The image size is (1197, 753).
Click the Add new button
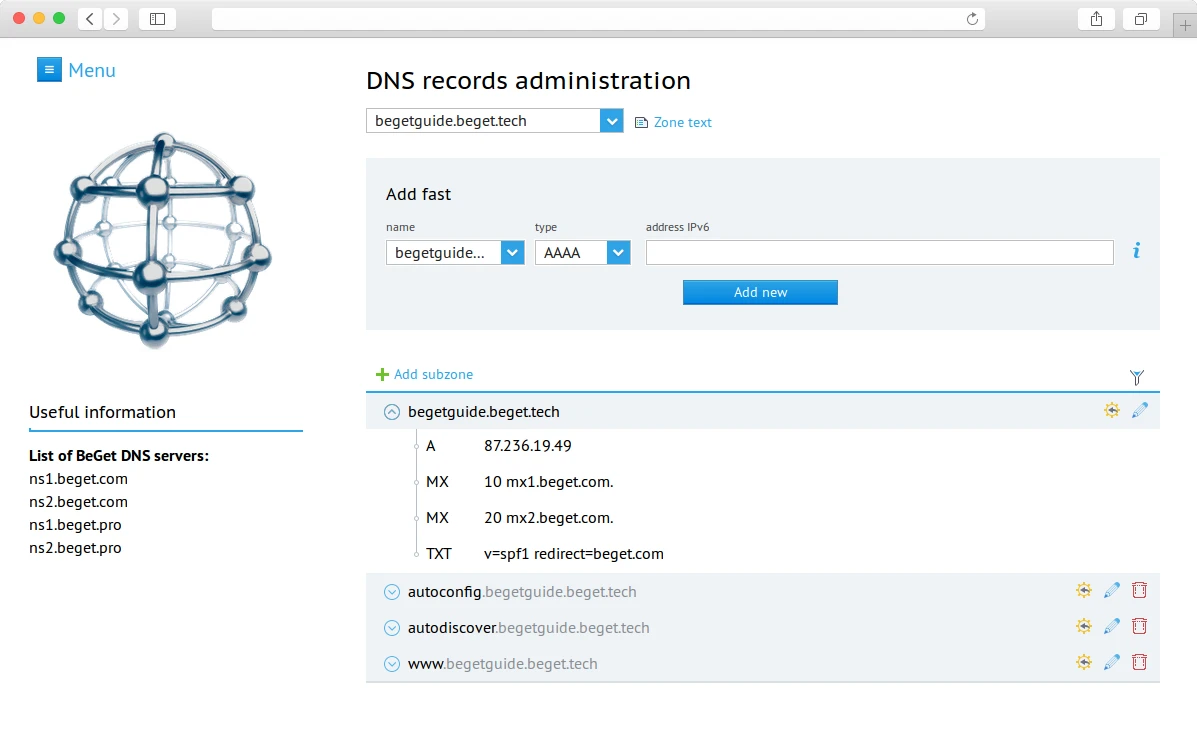(760, 292)
